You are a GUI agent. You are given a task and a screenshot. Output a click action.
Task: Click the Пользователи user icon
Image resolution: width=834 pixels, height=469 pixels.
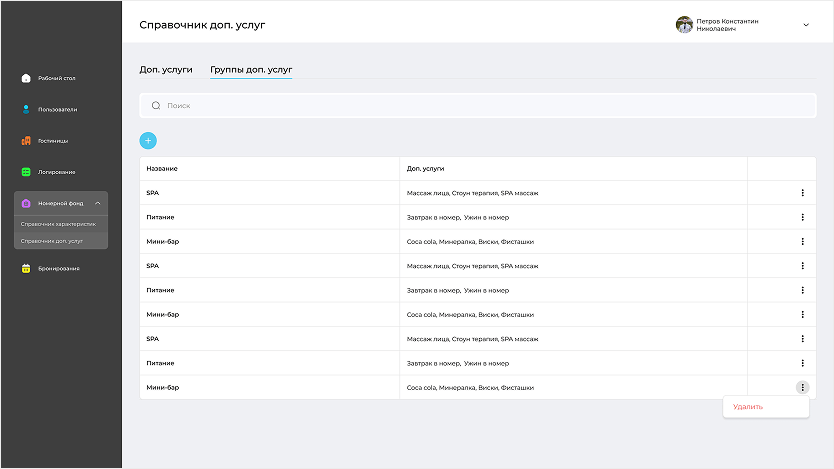pyautogui.click(x=26, y=109)
